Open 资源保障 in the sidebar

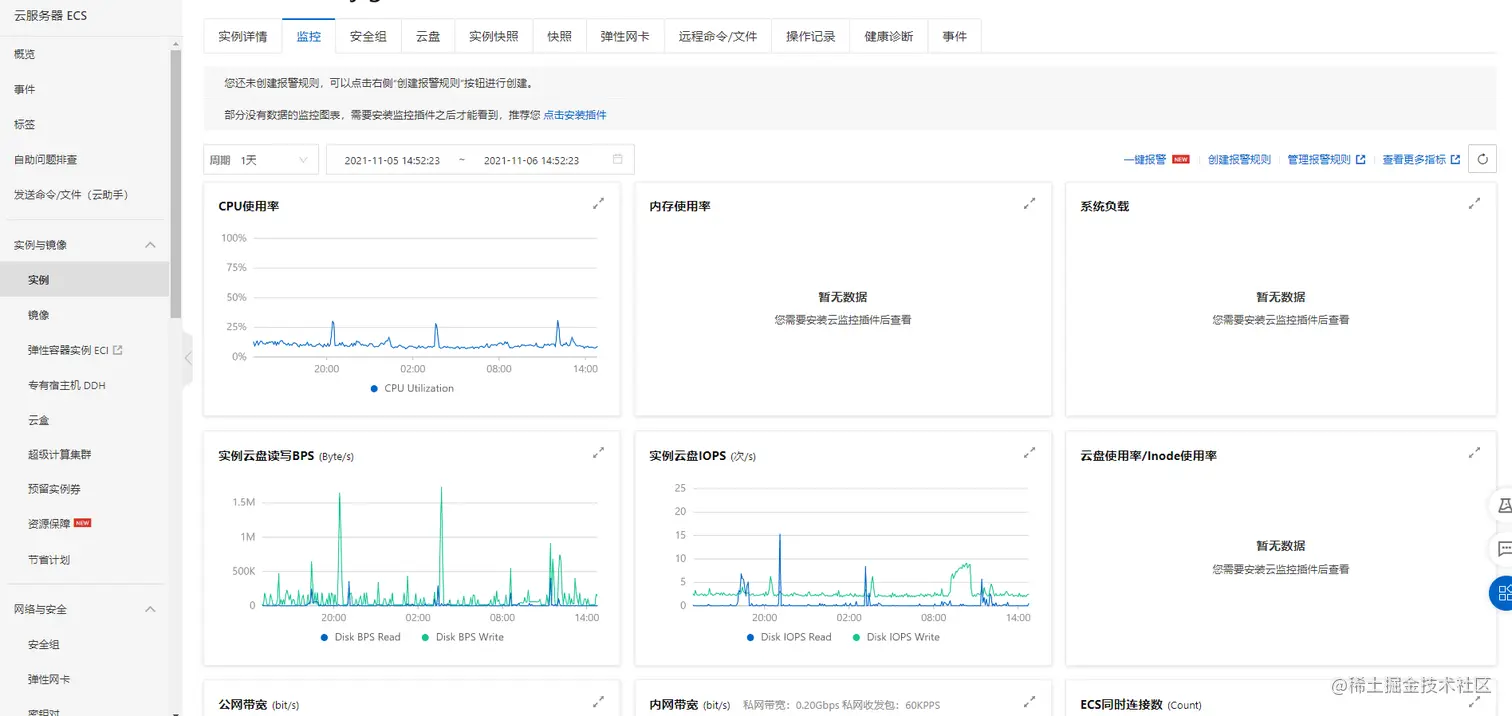tap(49, 524)
